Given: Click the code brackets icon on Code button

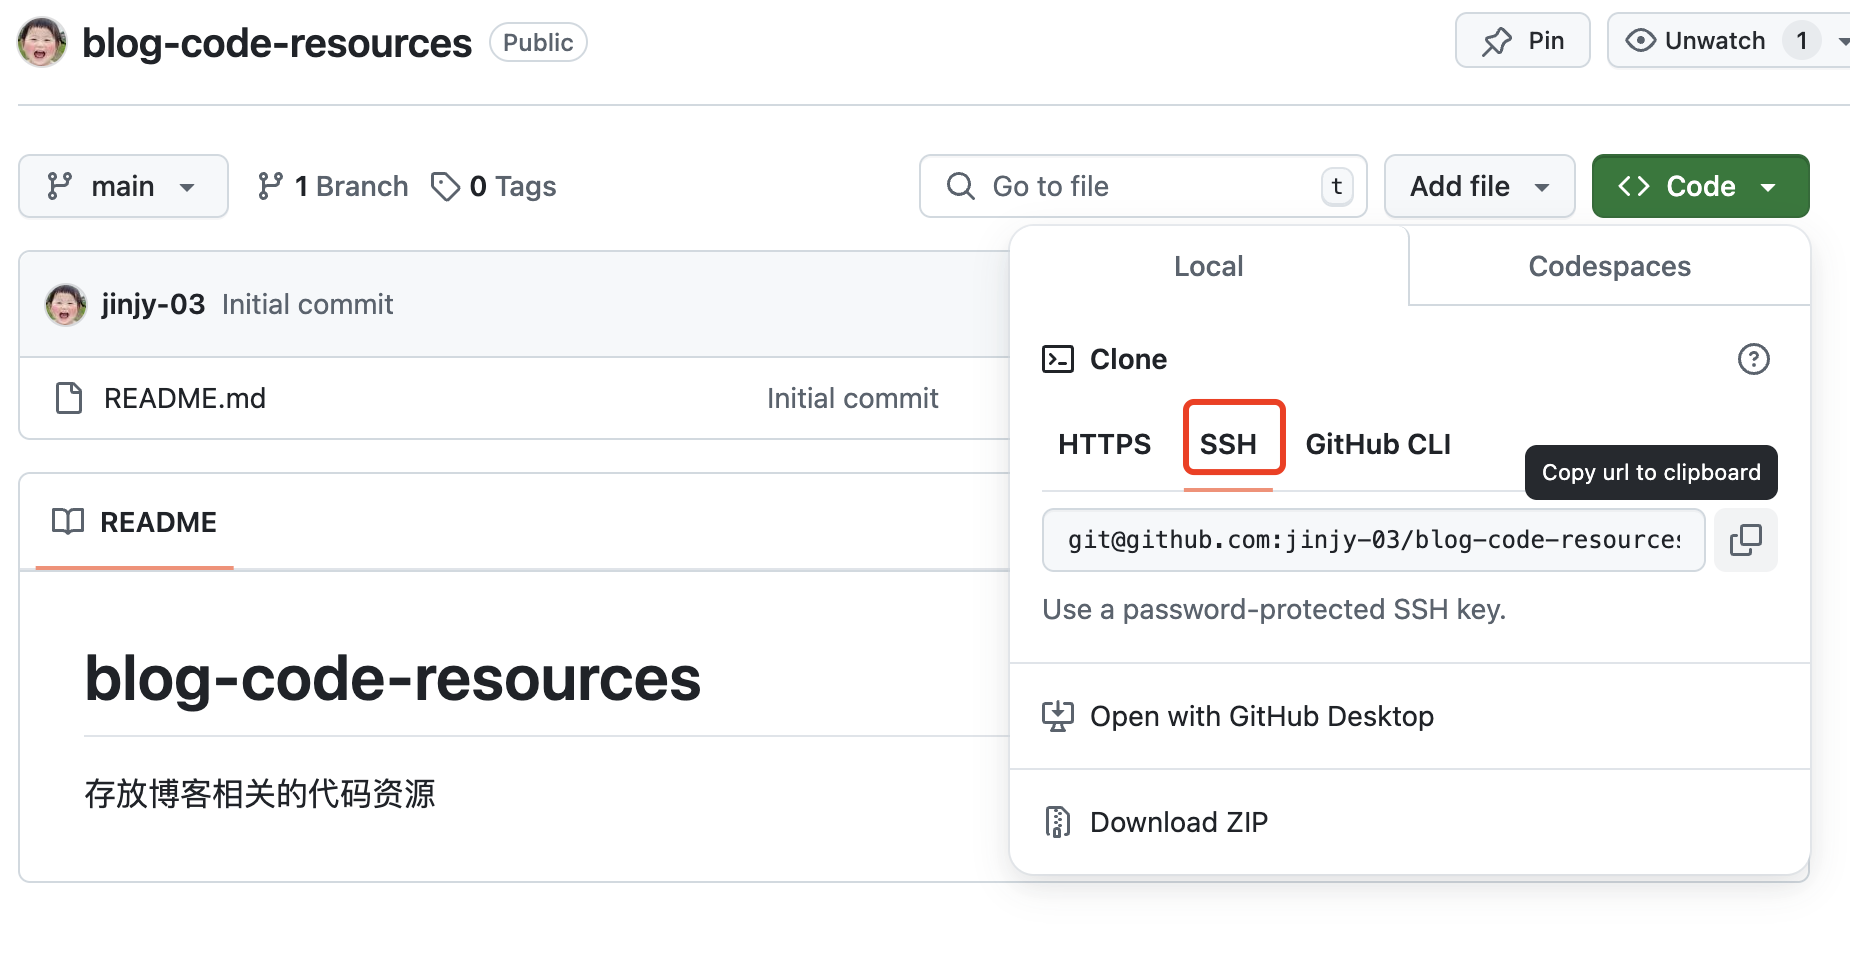Looking at the screenshot, I should [x=1633, y=186].
